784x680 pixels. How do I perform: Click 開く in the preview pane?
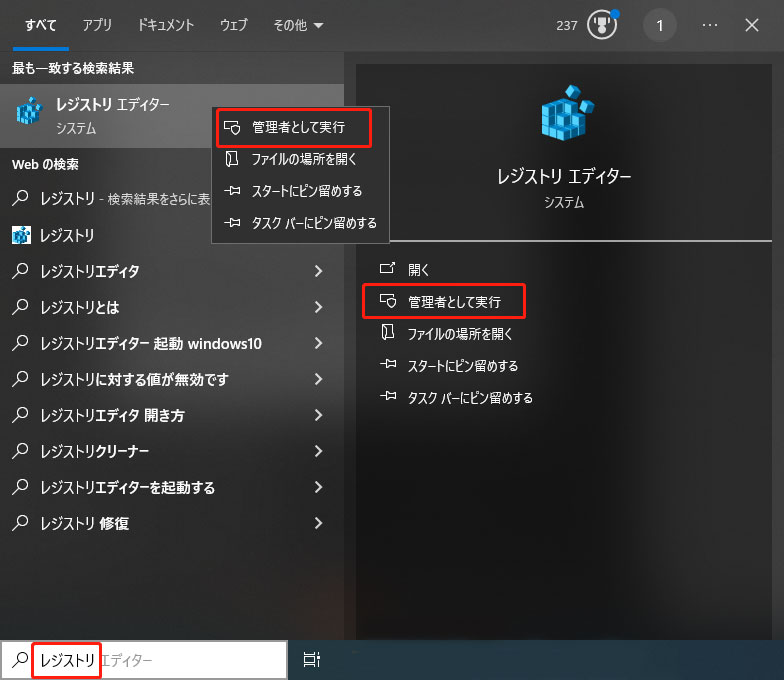click(418, 270)
